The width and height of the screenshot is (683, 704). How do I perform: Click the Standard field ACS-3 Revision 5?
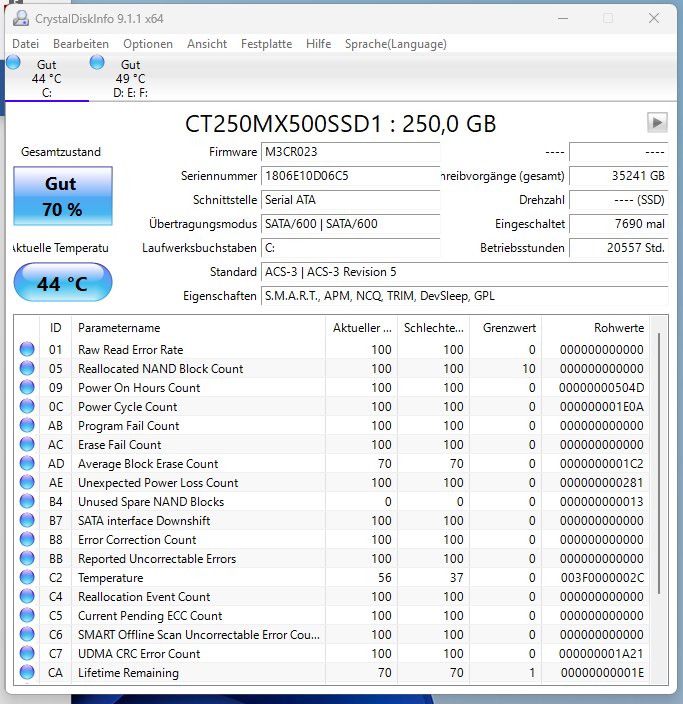[465, 272]
